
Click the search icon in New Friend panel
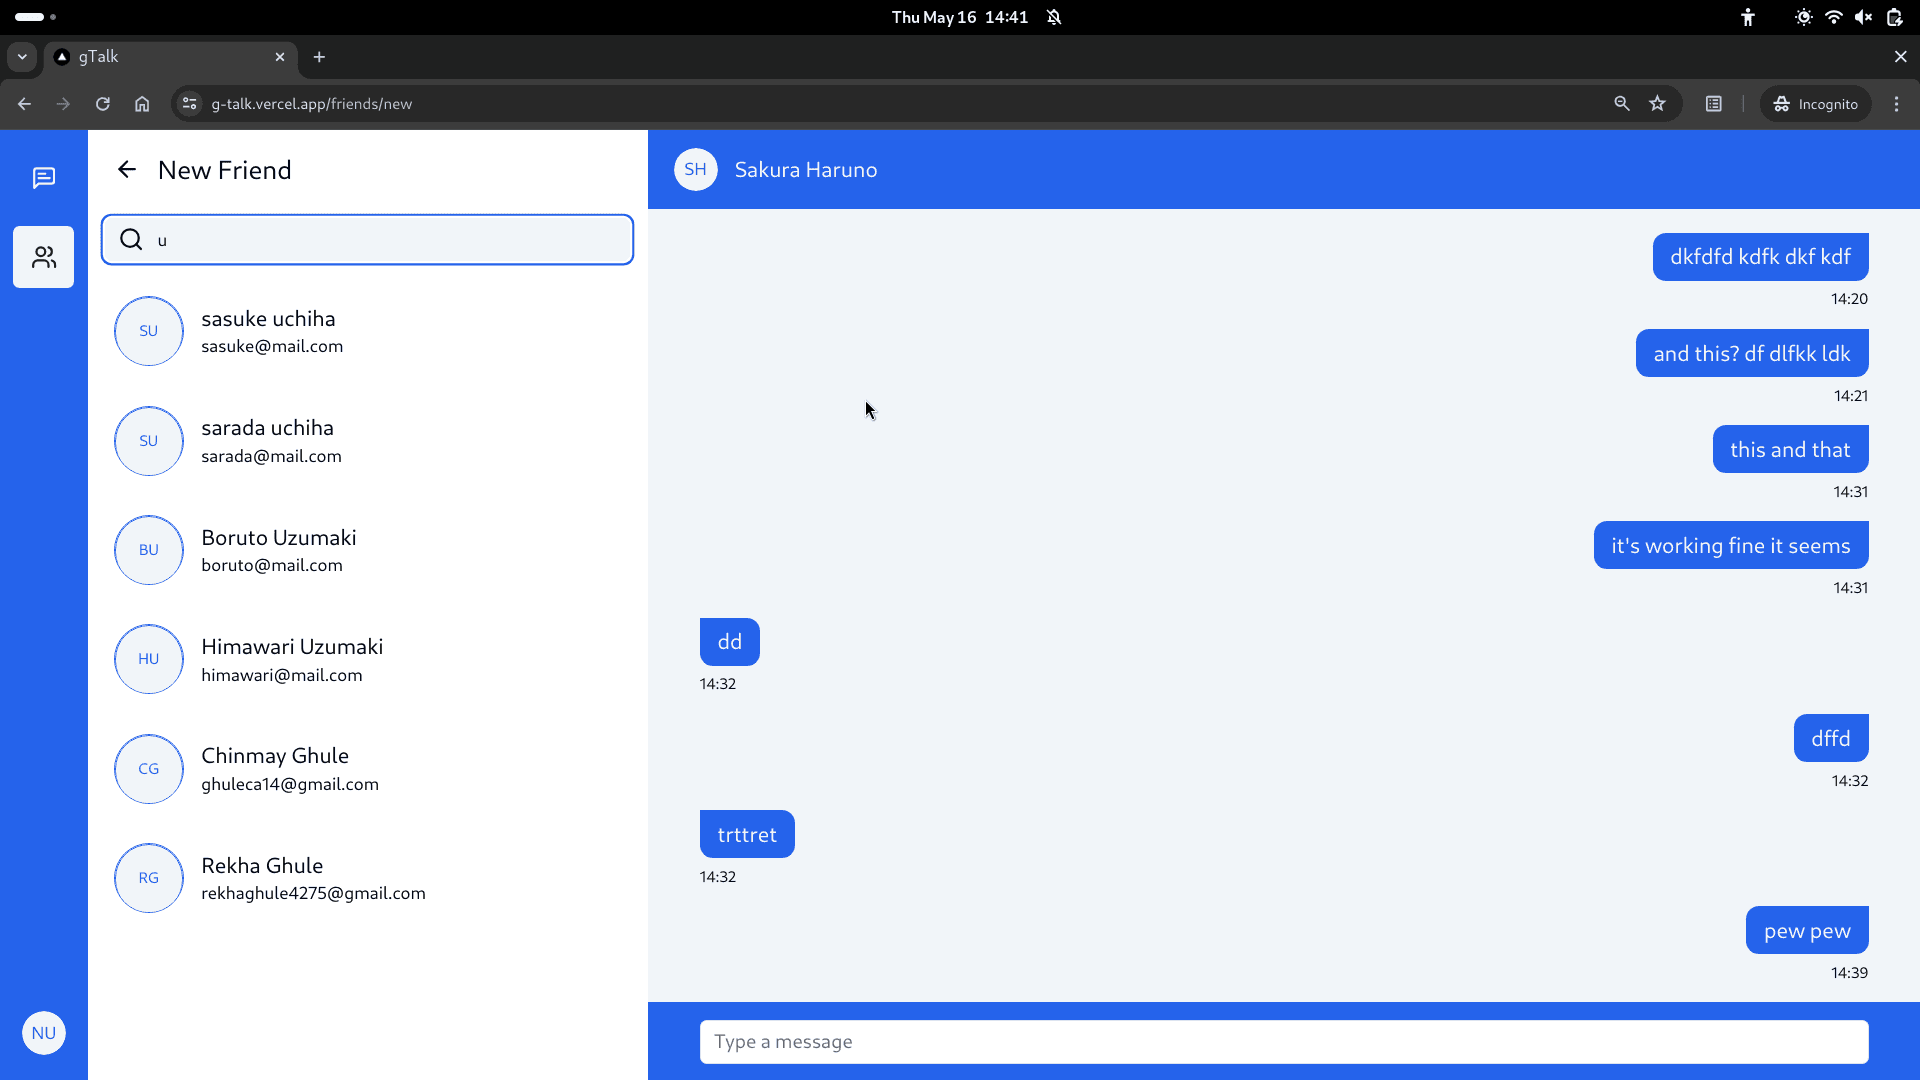132,239
